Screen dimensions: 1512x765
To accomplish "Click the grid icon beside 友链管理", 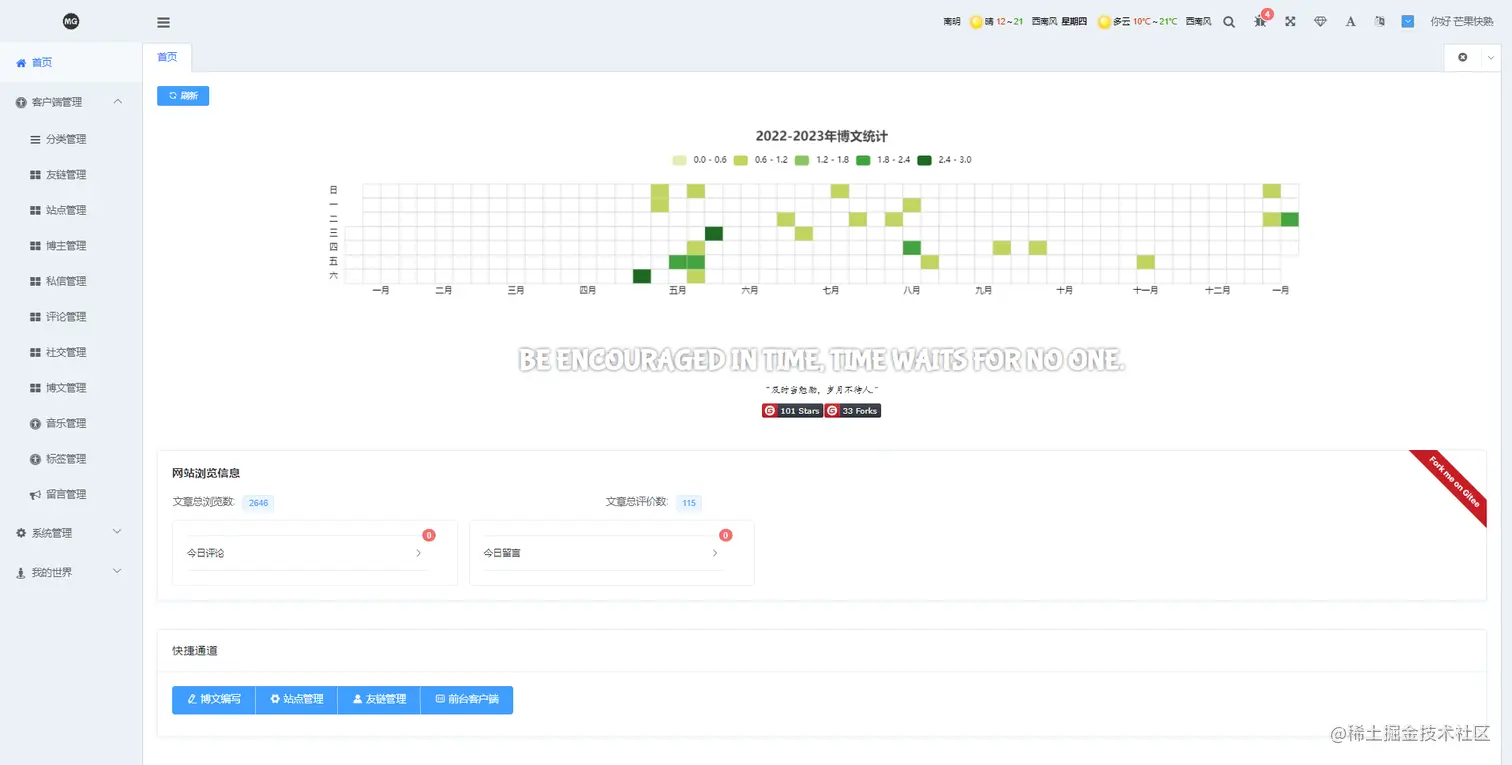I will 36,175.
